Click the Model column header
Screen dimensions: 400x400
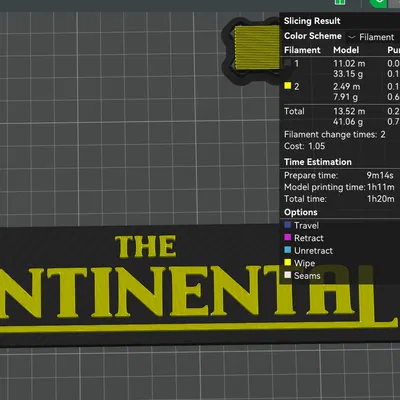(x=346, y=50)
